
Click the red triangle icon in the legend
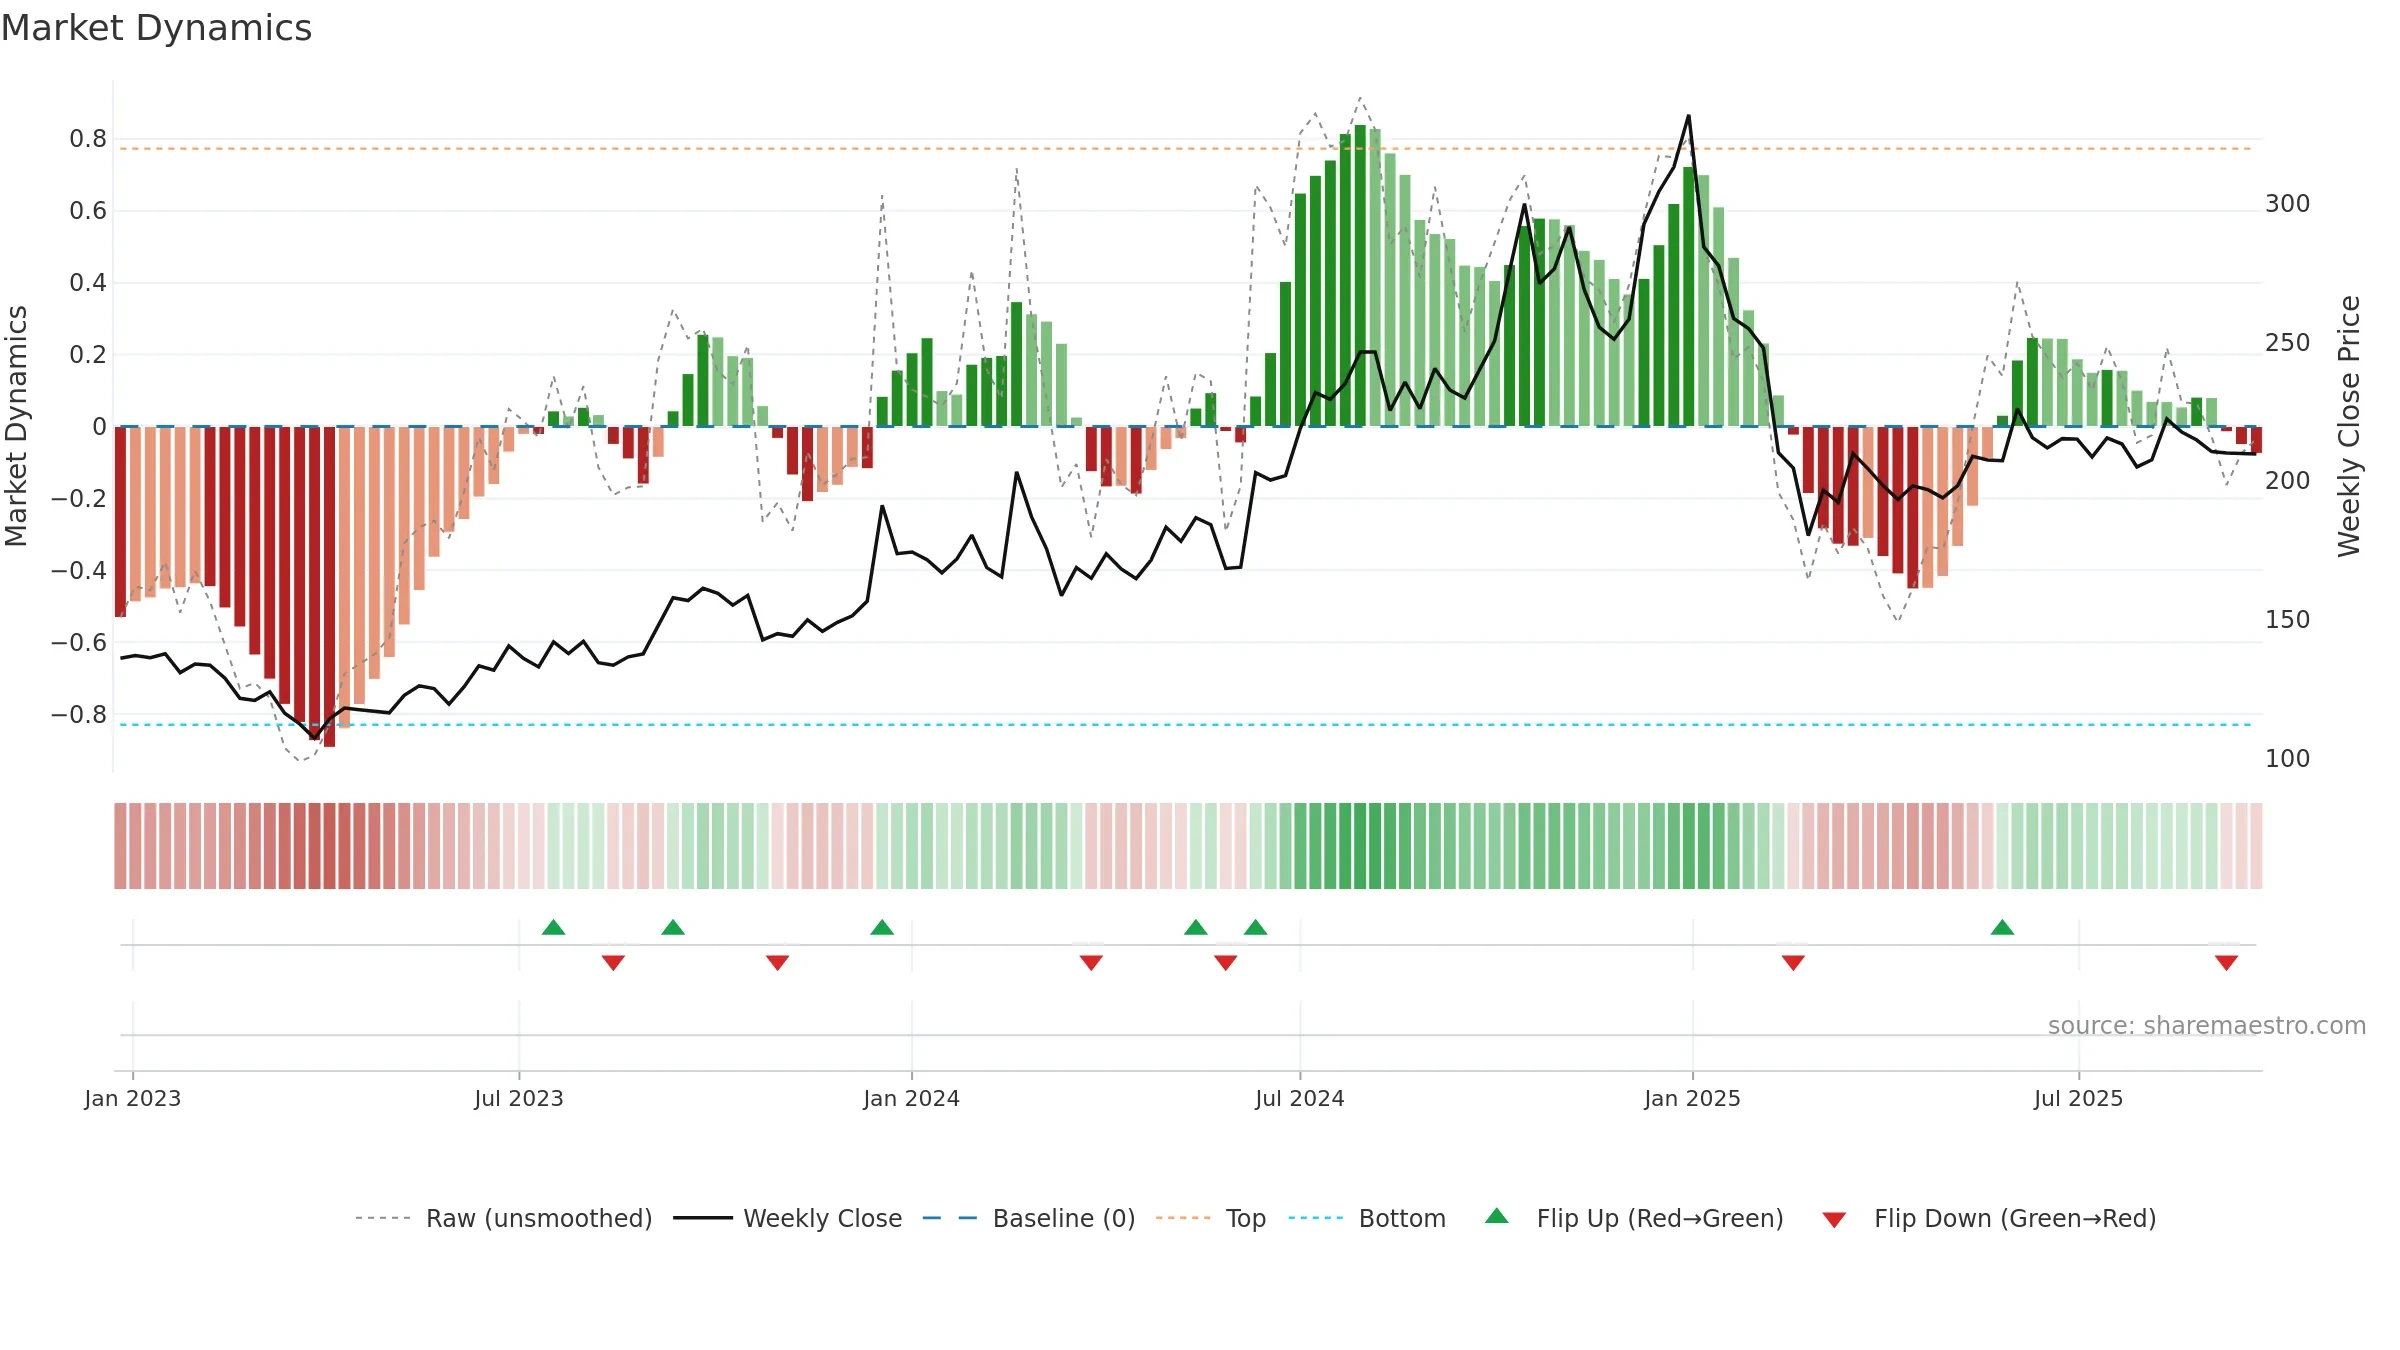(x=1834, y=1220)
